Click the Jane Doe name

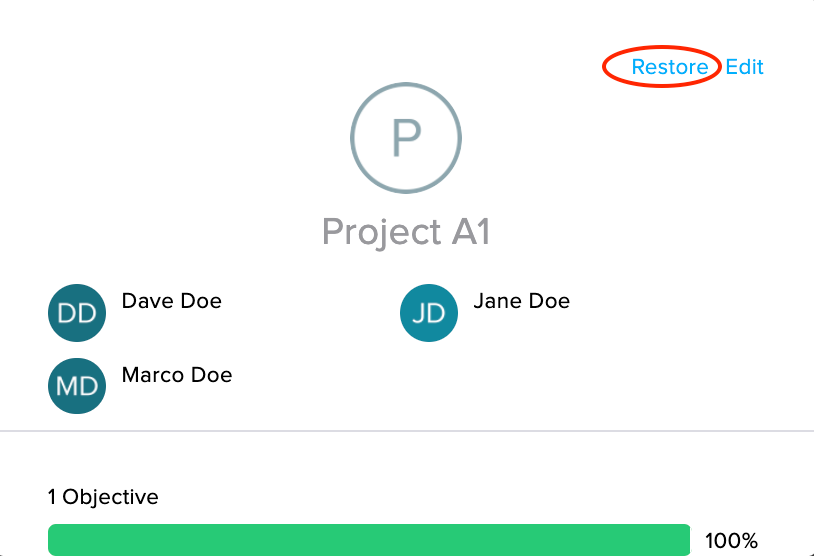(522, 301)
